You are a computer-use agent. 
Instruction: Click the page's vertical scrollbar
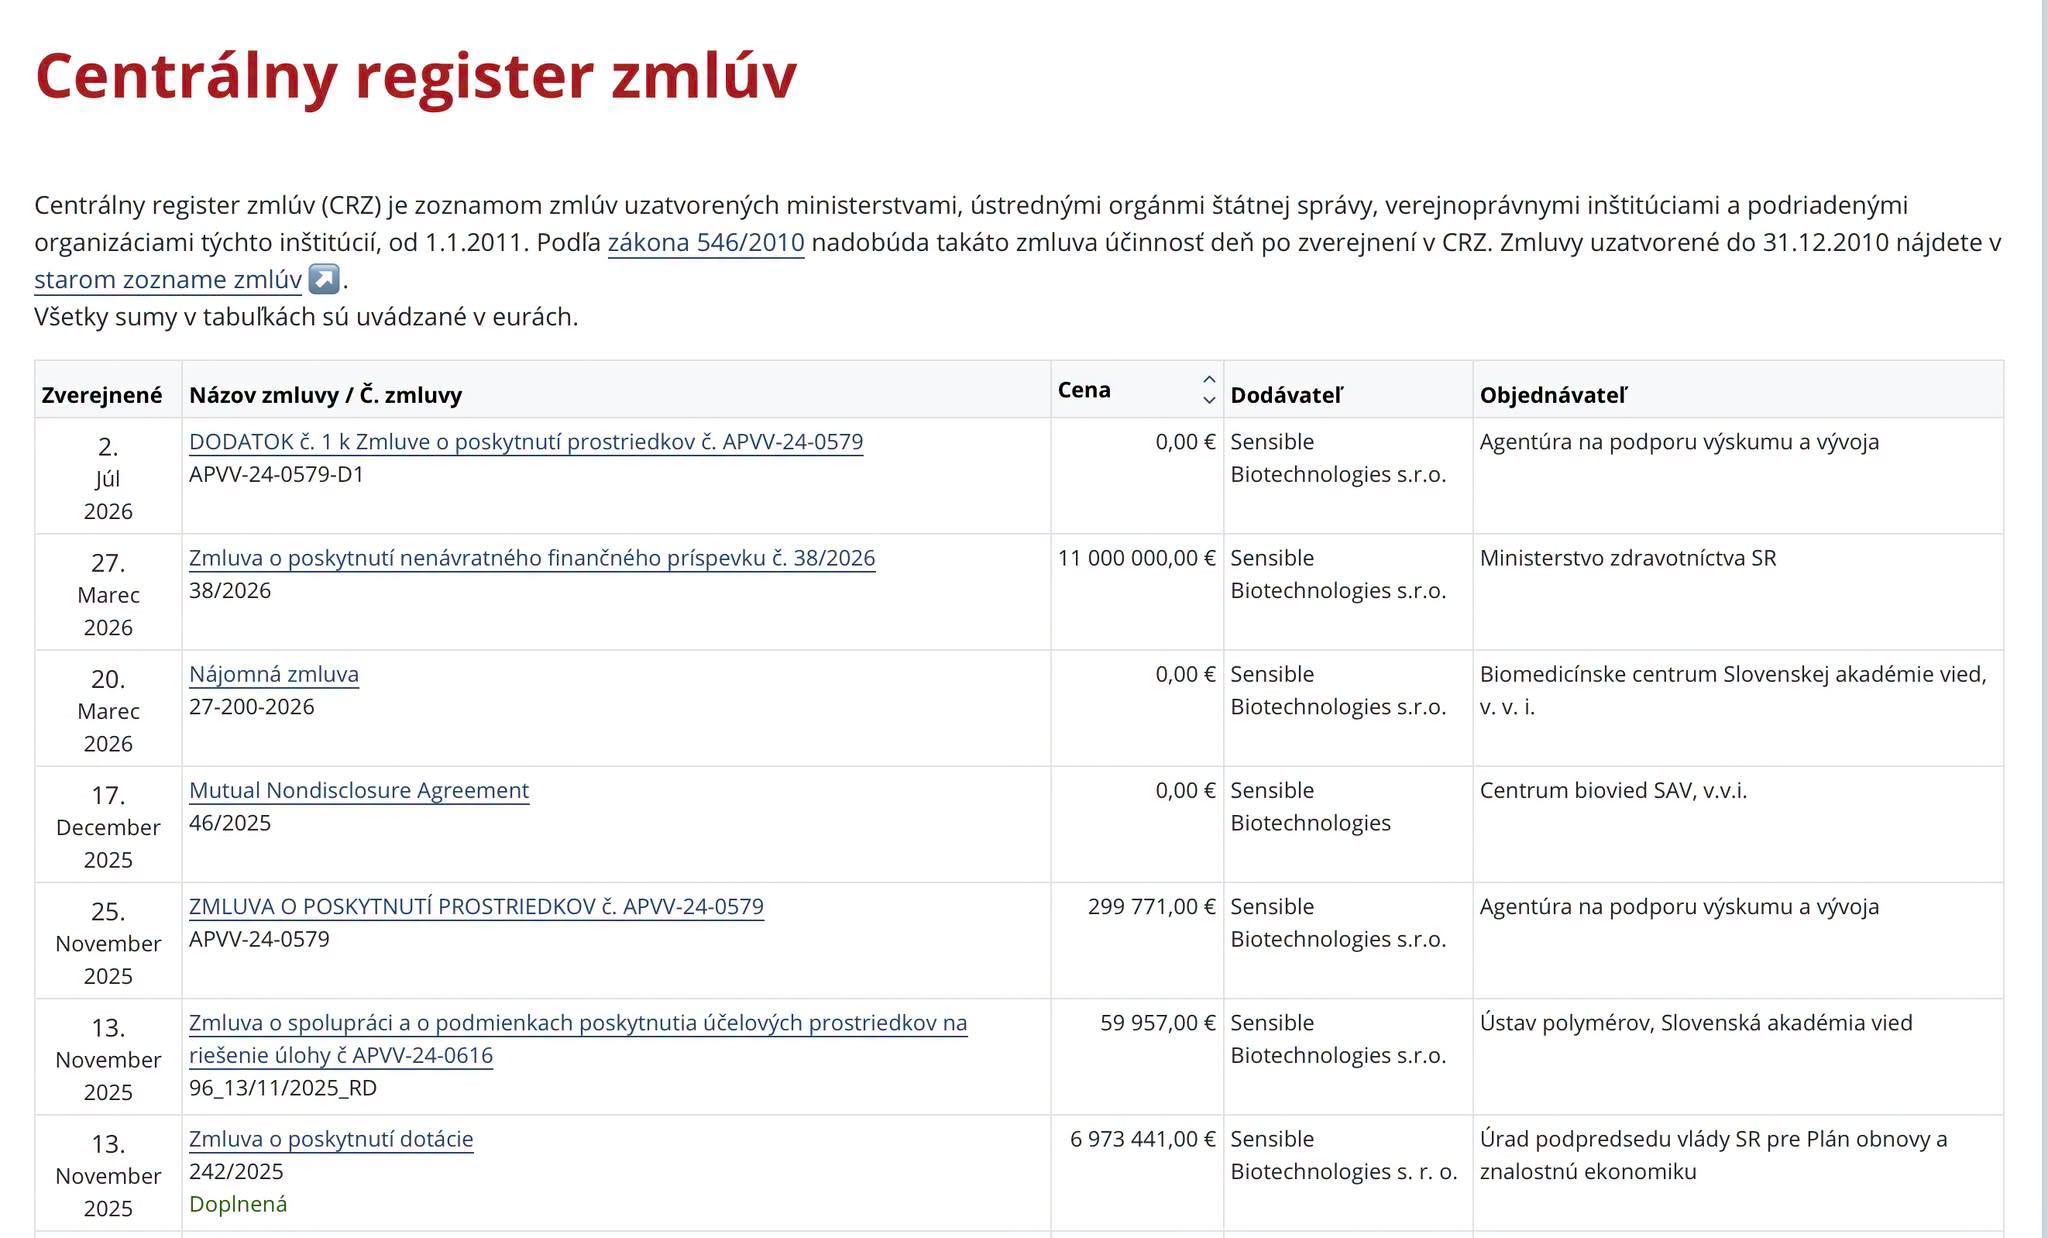coord(2044,619)
